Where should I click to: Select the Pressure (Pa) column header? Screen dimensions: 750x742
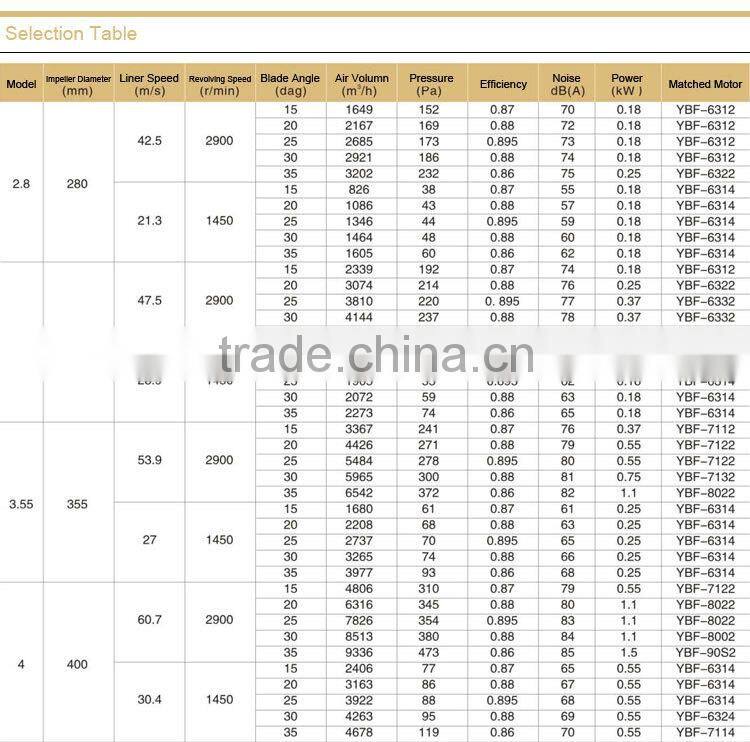tap(431, 84)
